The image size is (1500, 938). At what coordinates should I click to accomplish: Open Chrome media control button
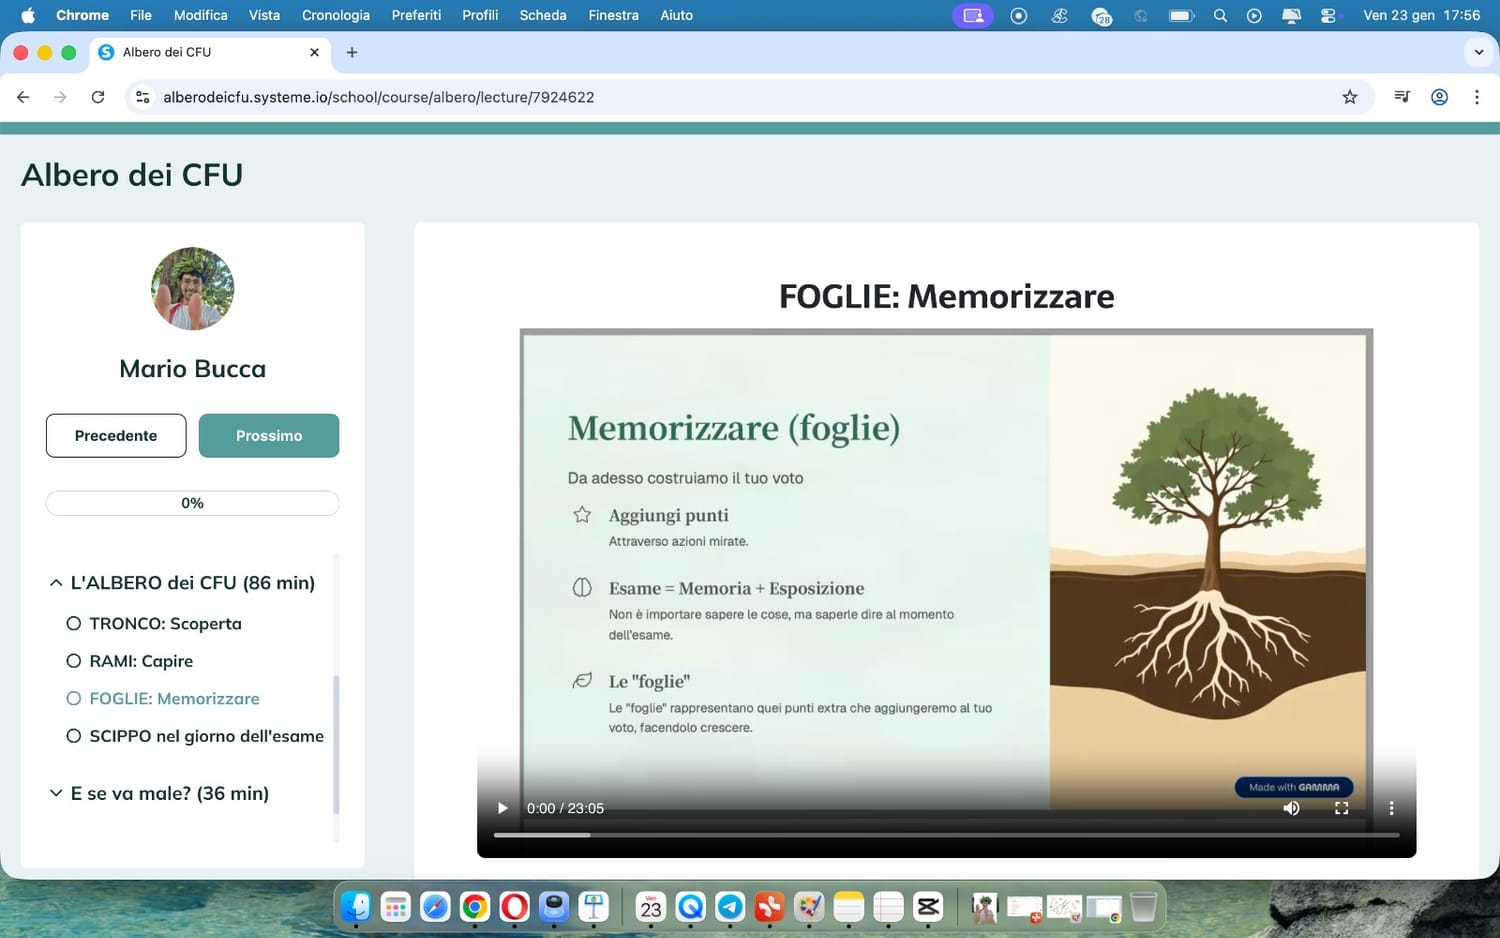1402,97
